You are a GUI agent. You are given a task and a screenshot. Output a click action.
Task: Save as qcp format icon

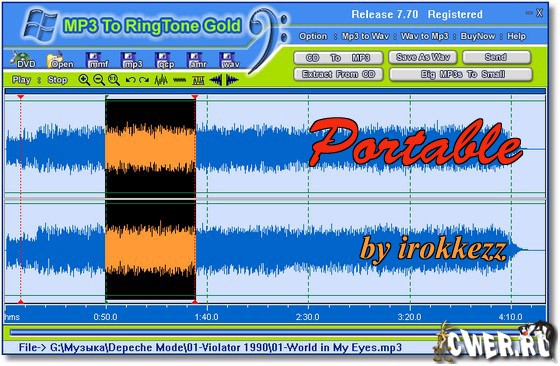tap(165, 60)
